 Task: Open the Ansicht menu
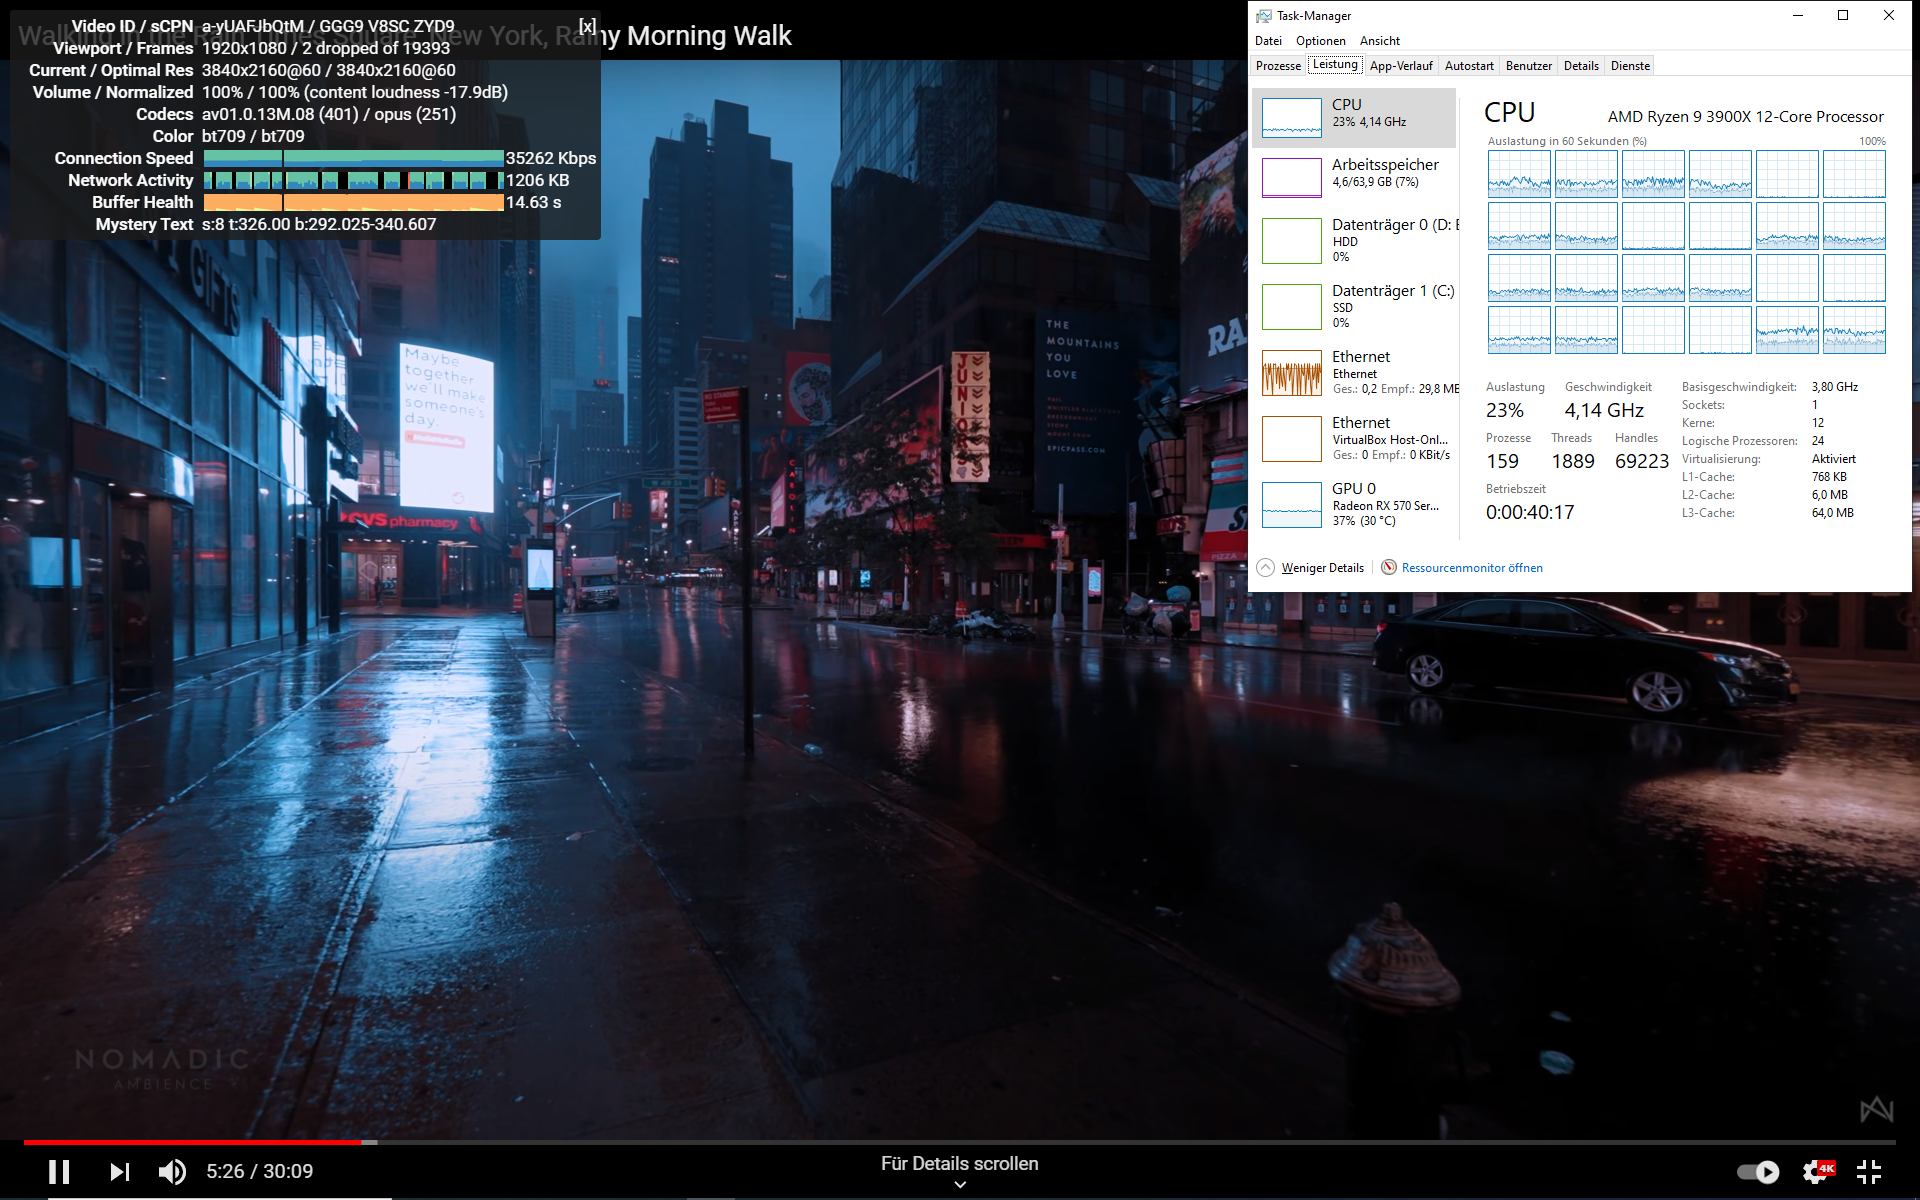point(1379,41)
